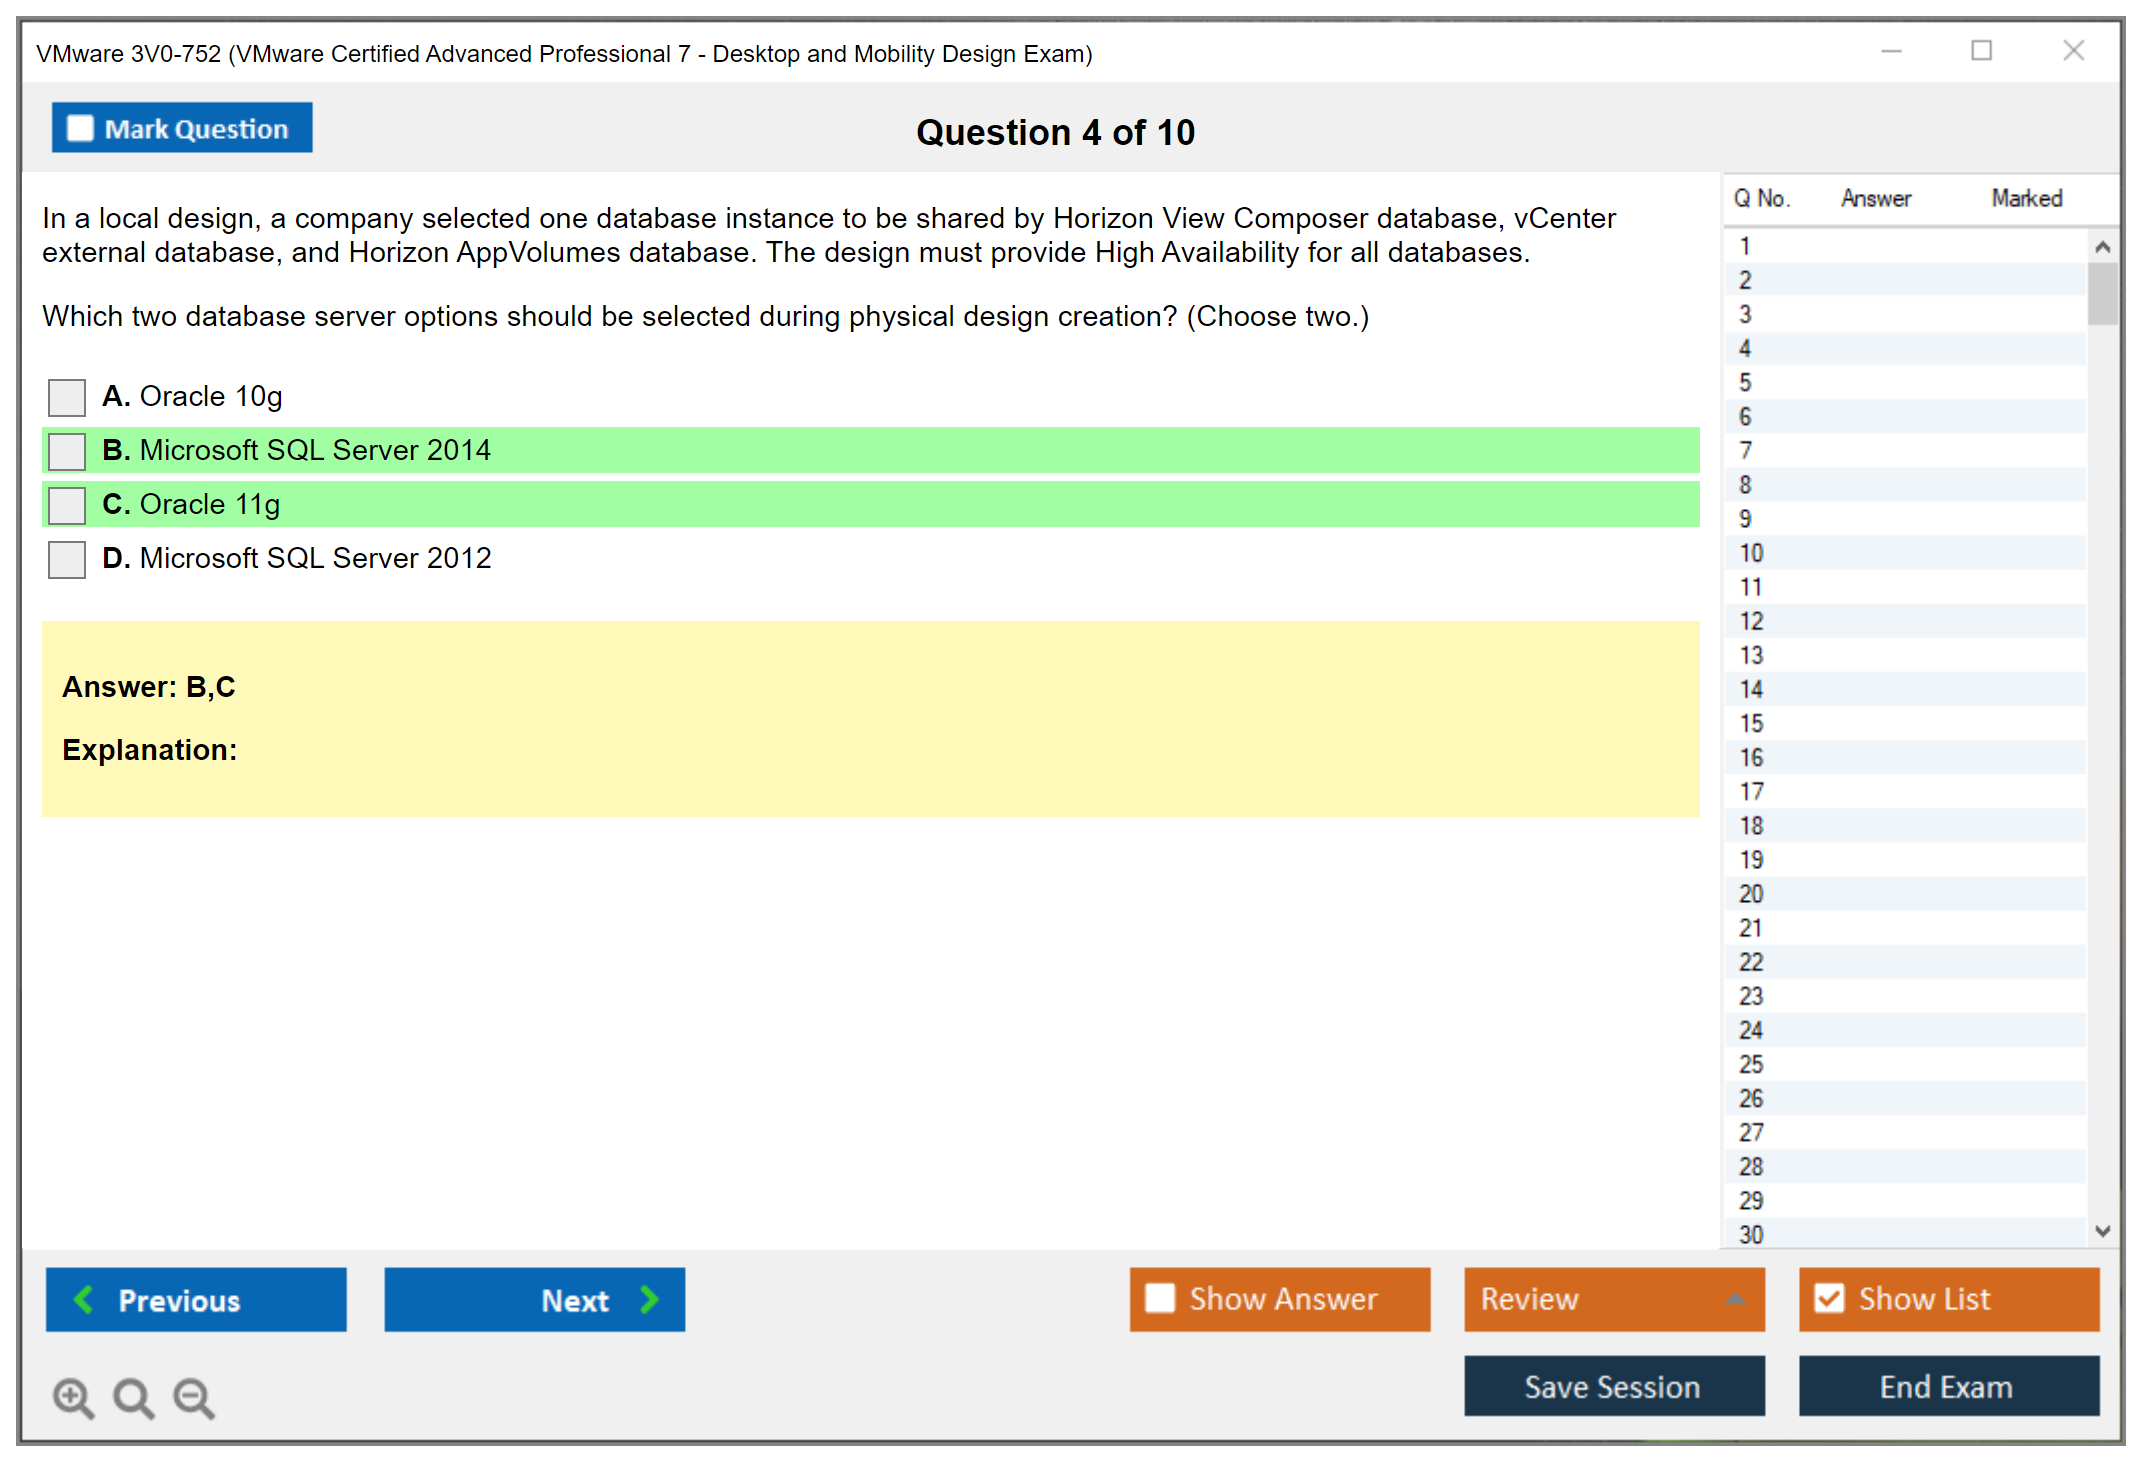Click the Save Session button
The image size is (2150, 1470).
1613,1387
